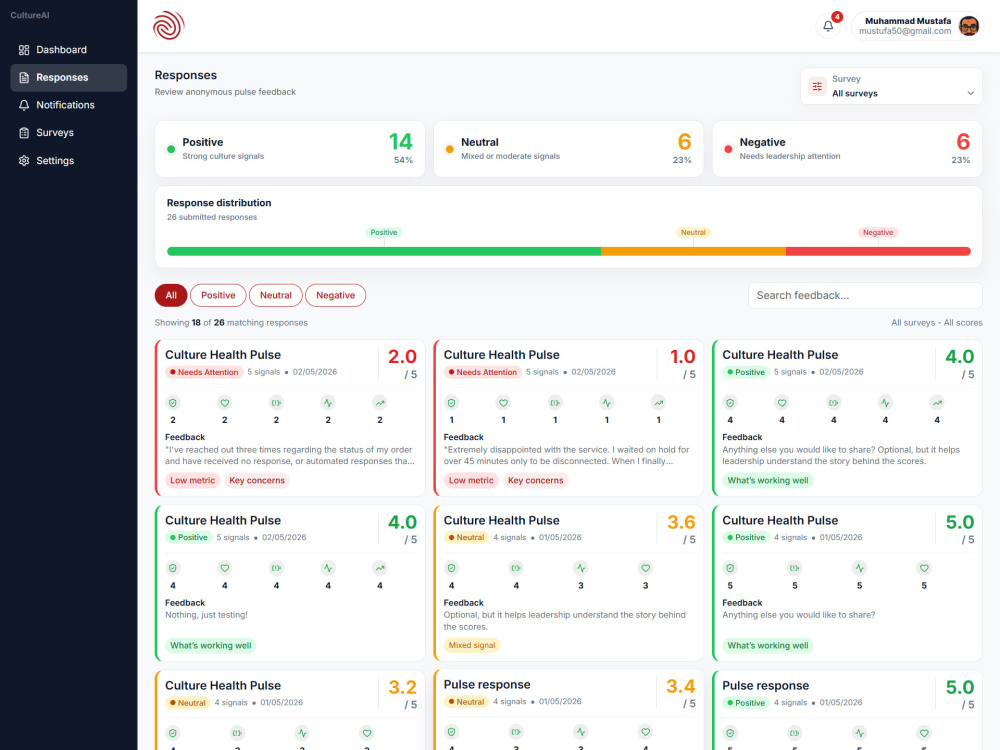
Task: Click Muhammad Mustafa's profile avatar
Action: click(x=969, y=26)
